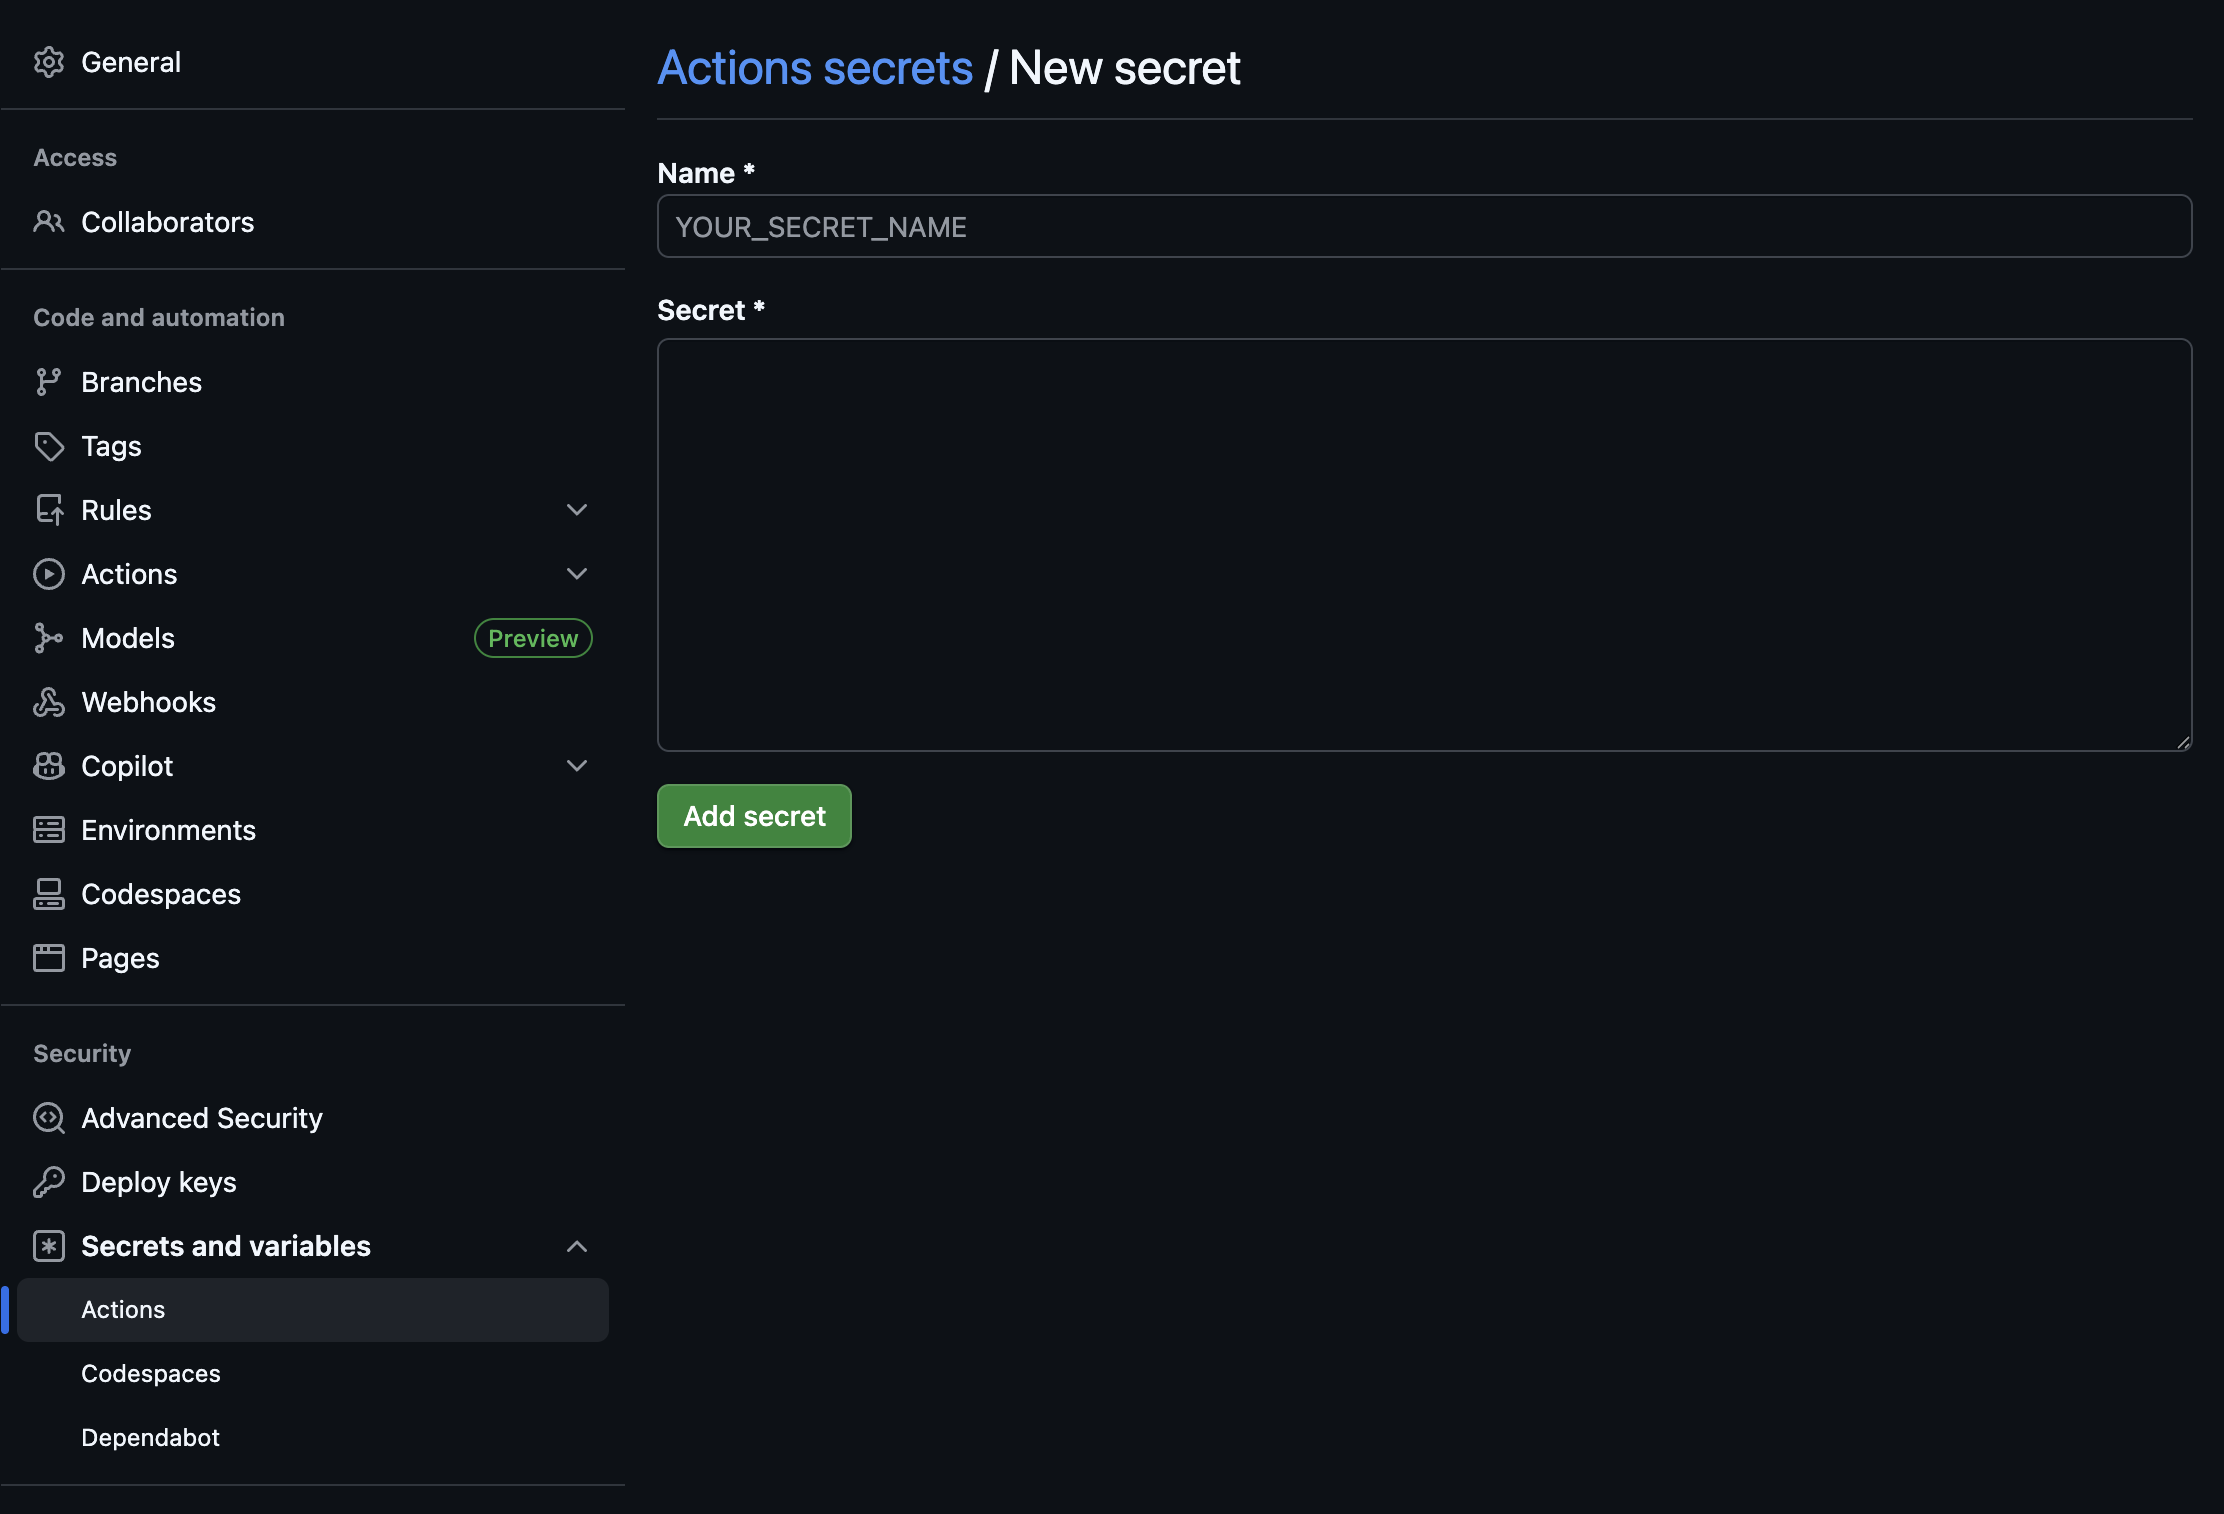Viewport: 2224px width, 1514px height.
Task: Click the Deploy keys key icon
Action: 48,1182
